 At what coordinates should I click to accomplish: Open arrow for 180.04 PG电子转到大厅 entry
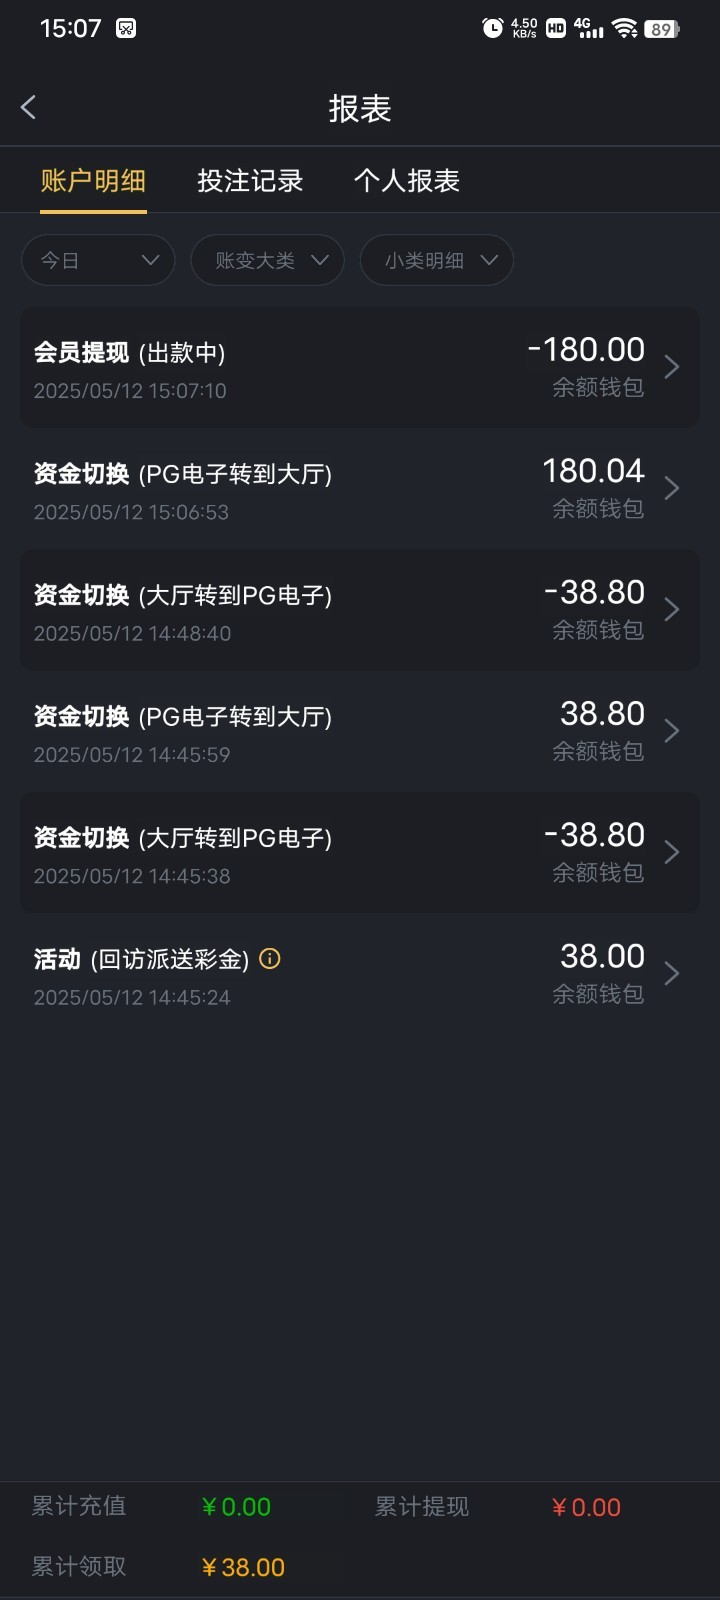tap(672, 488)
